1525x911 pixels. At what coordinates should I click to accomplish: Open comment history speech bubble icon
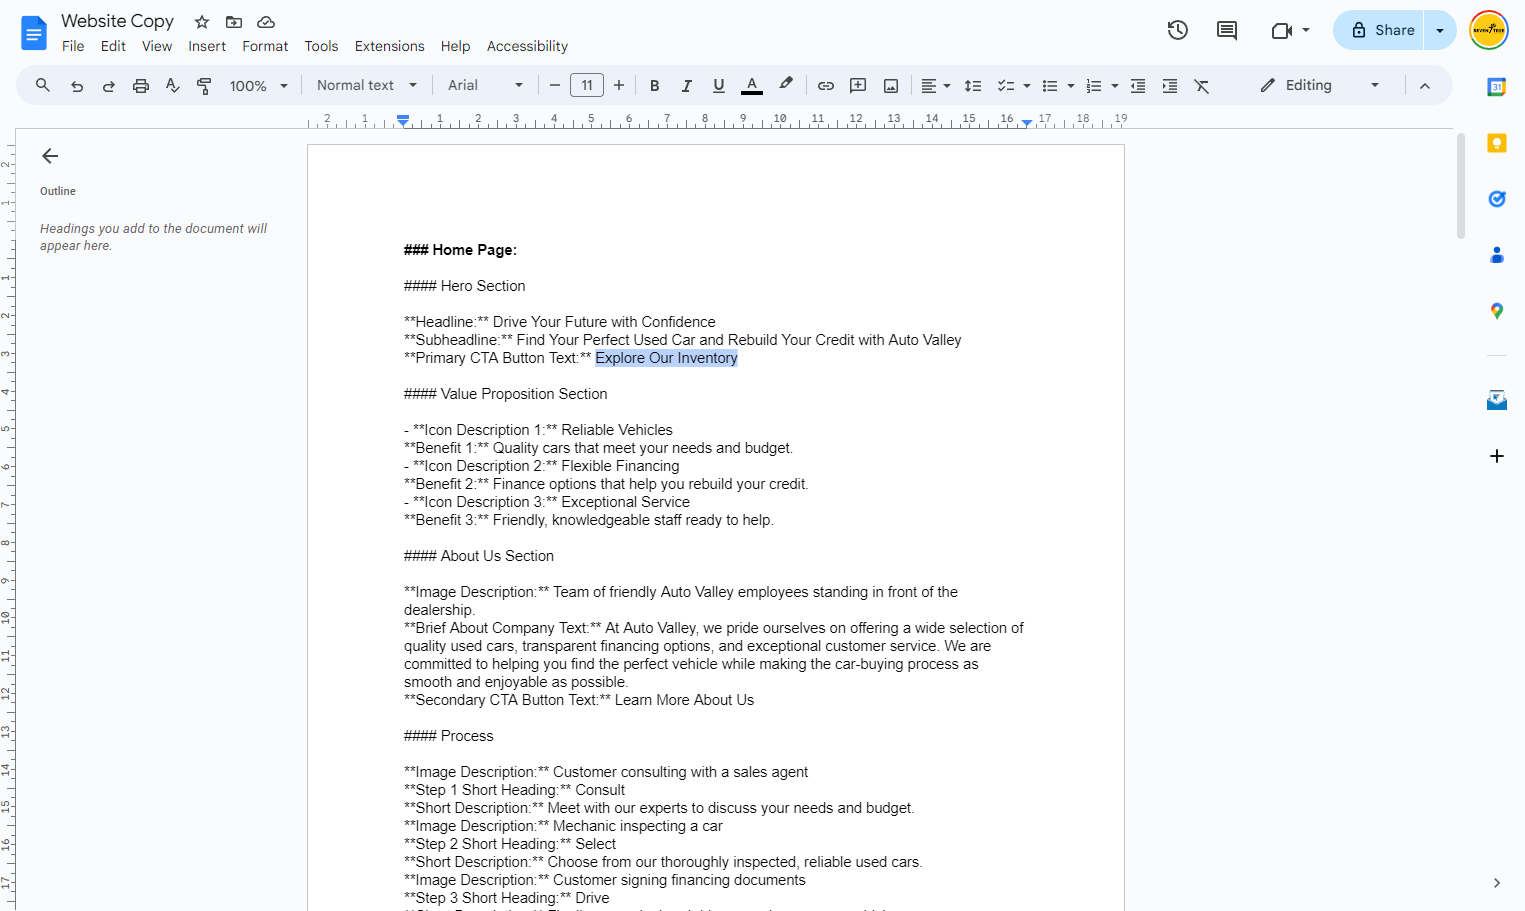point(1227,30)
